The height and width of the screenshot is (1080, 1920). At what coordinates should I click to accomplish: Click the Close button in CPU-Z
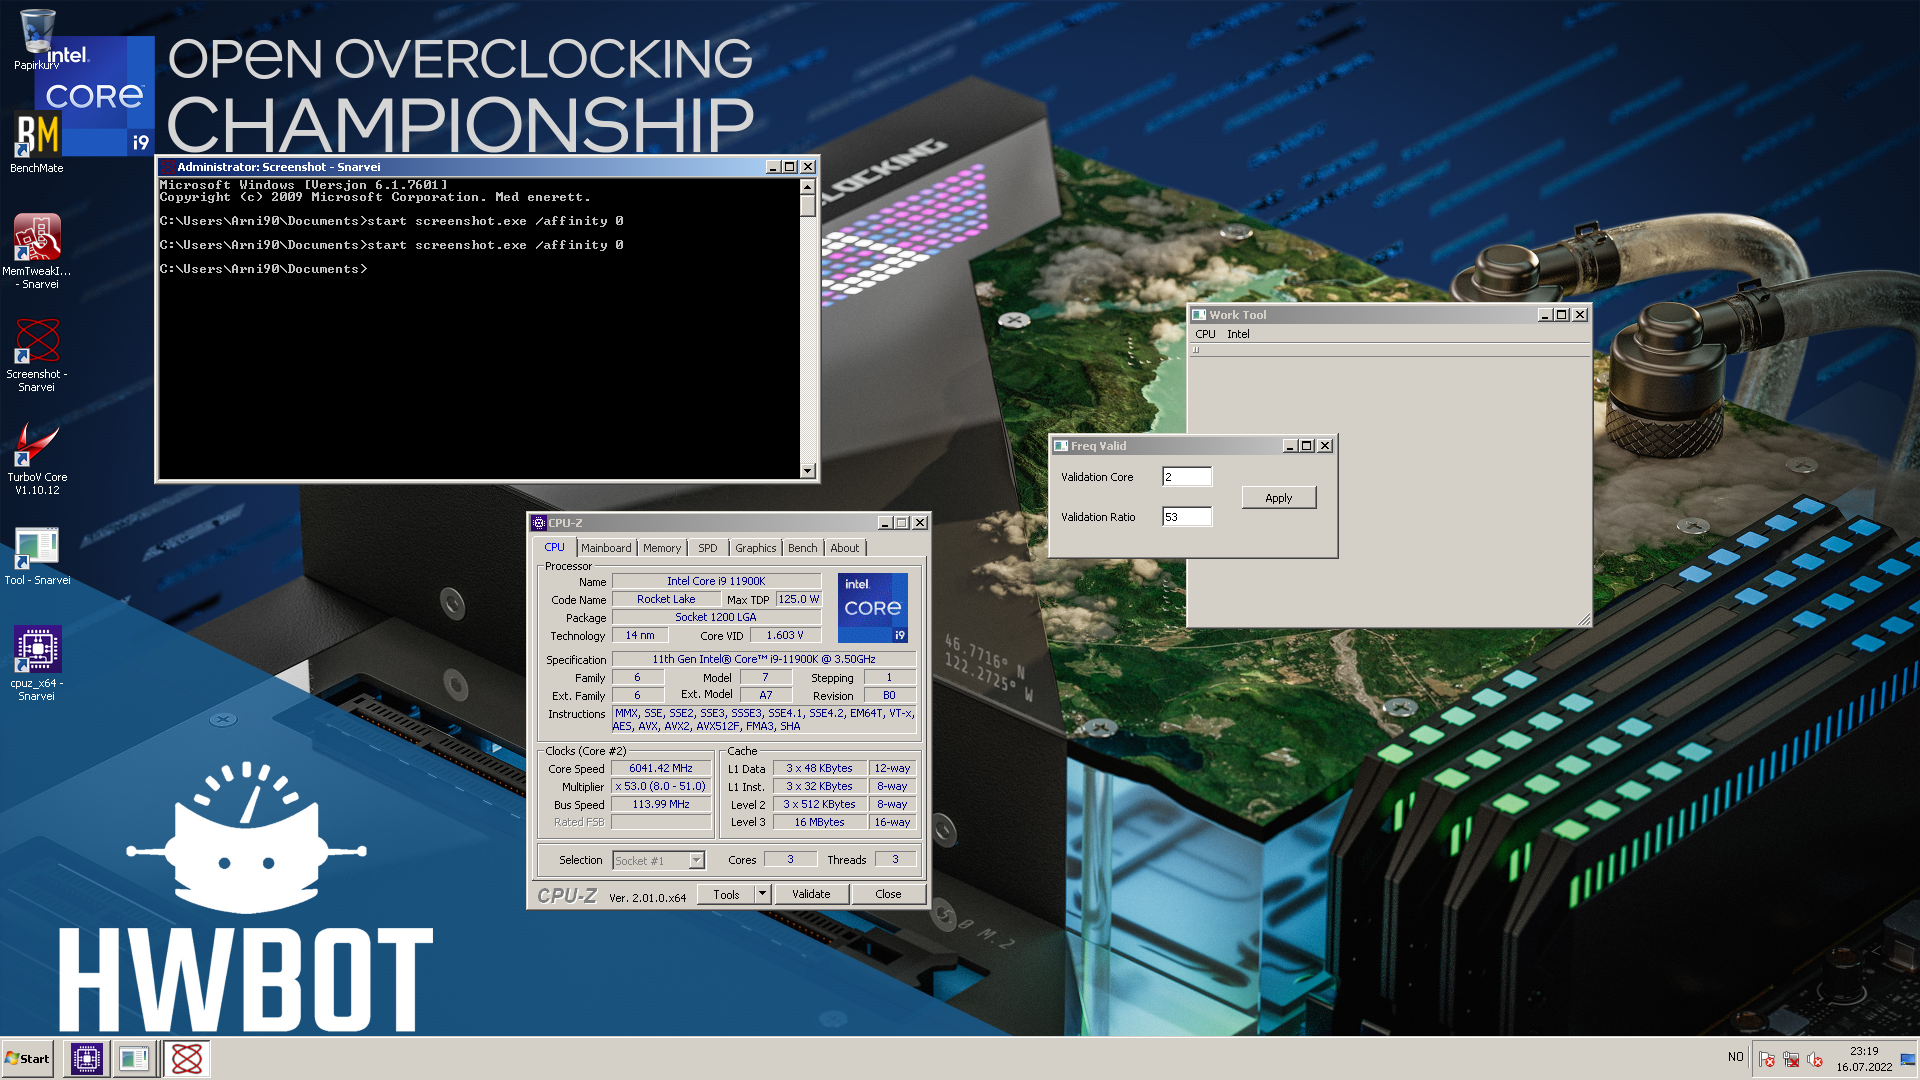888,894
